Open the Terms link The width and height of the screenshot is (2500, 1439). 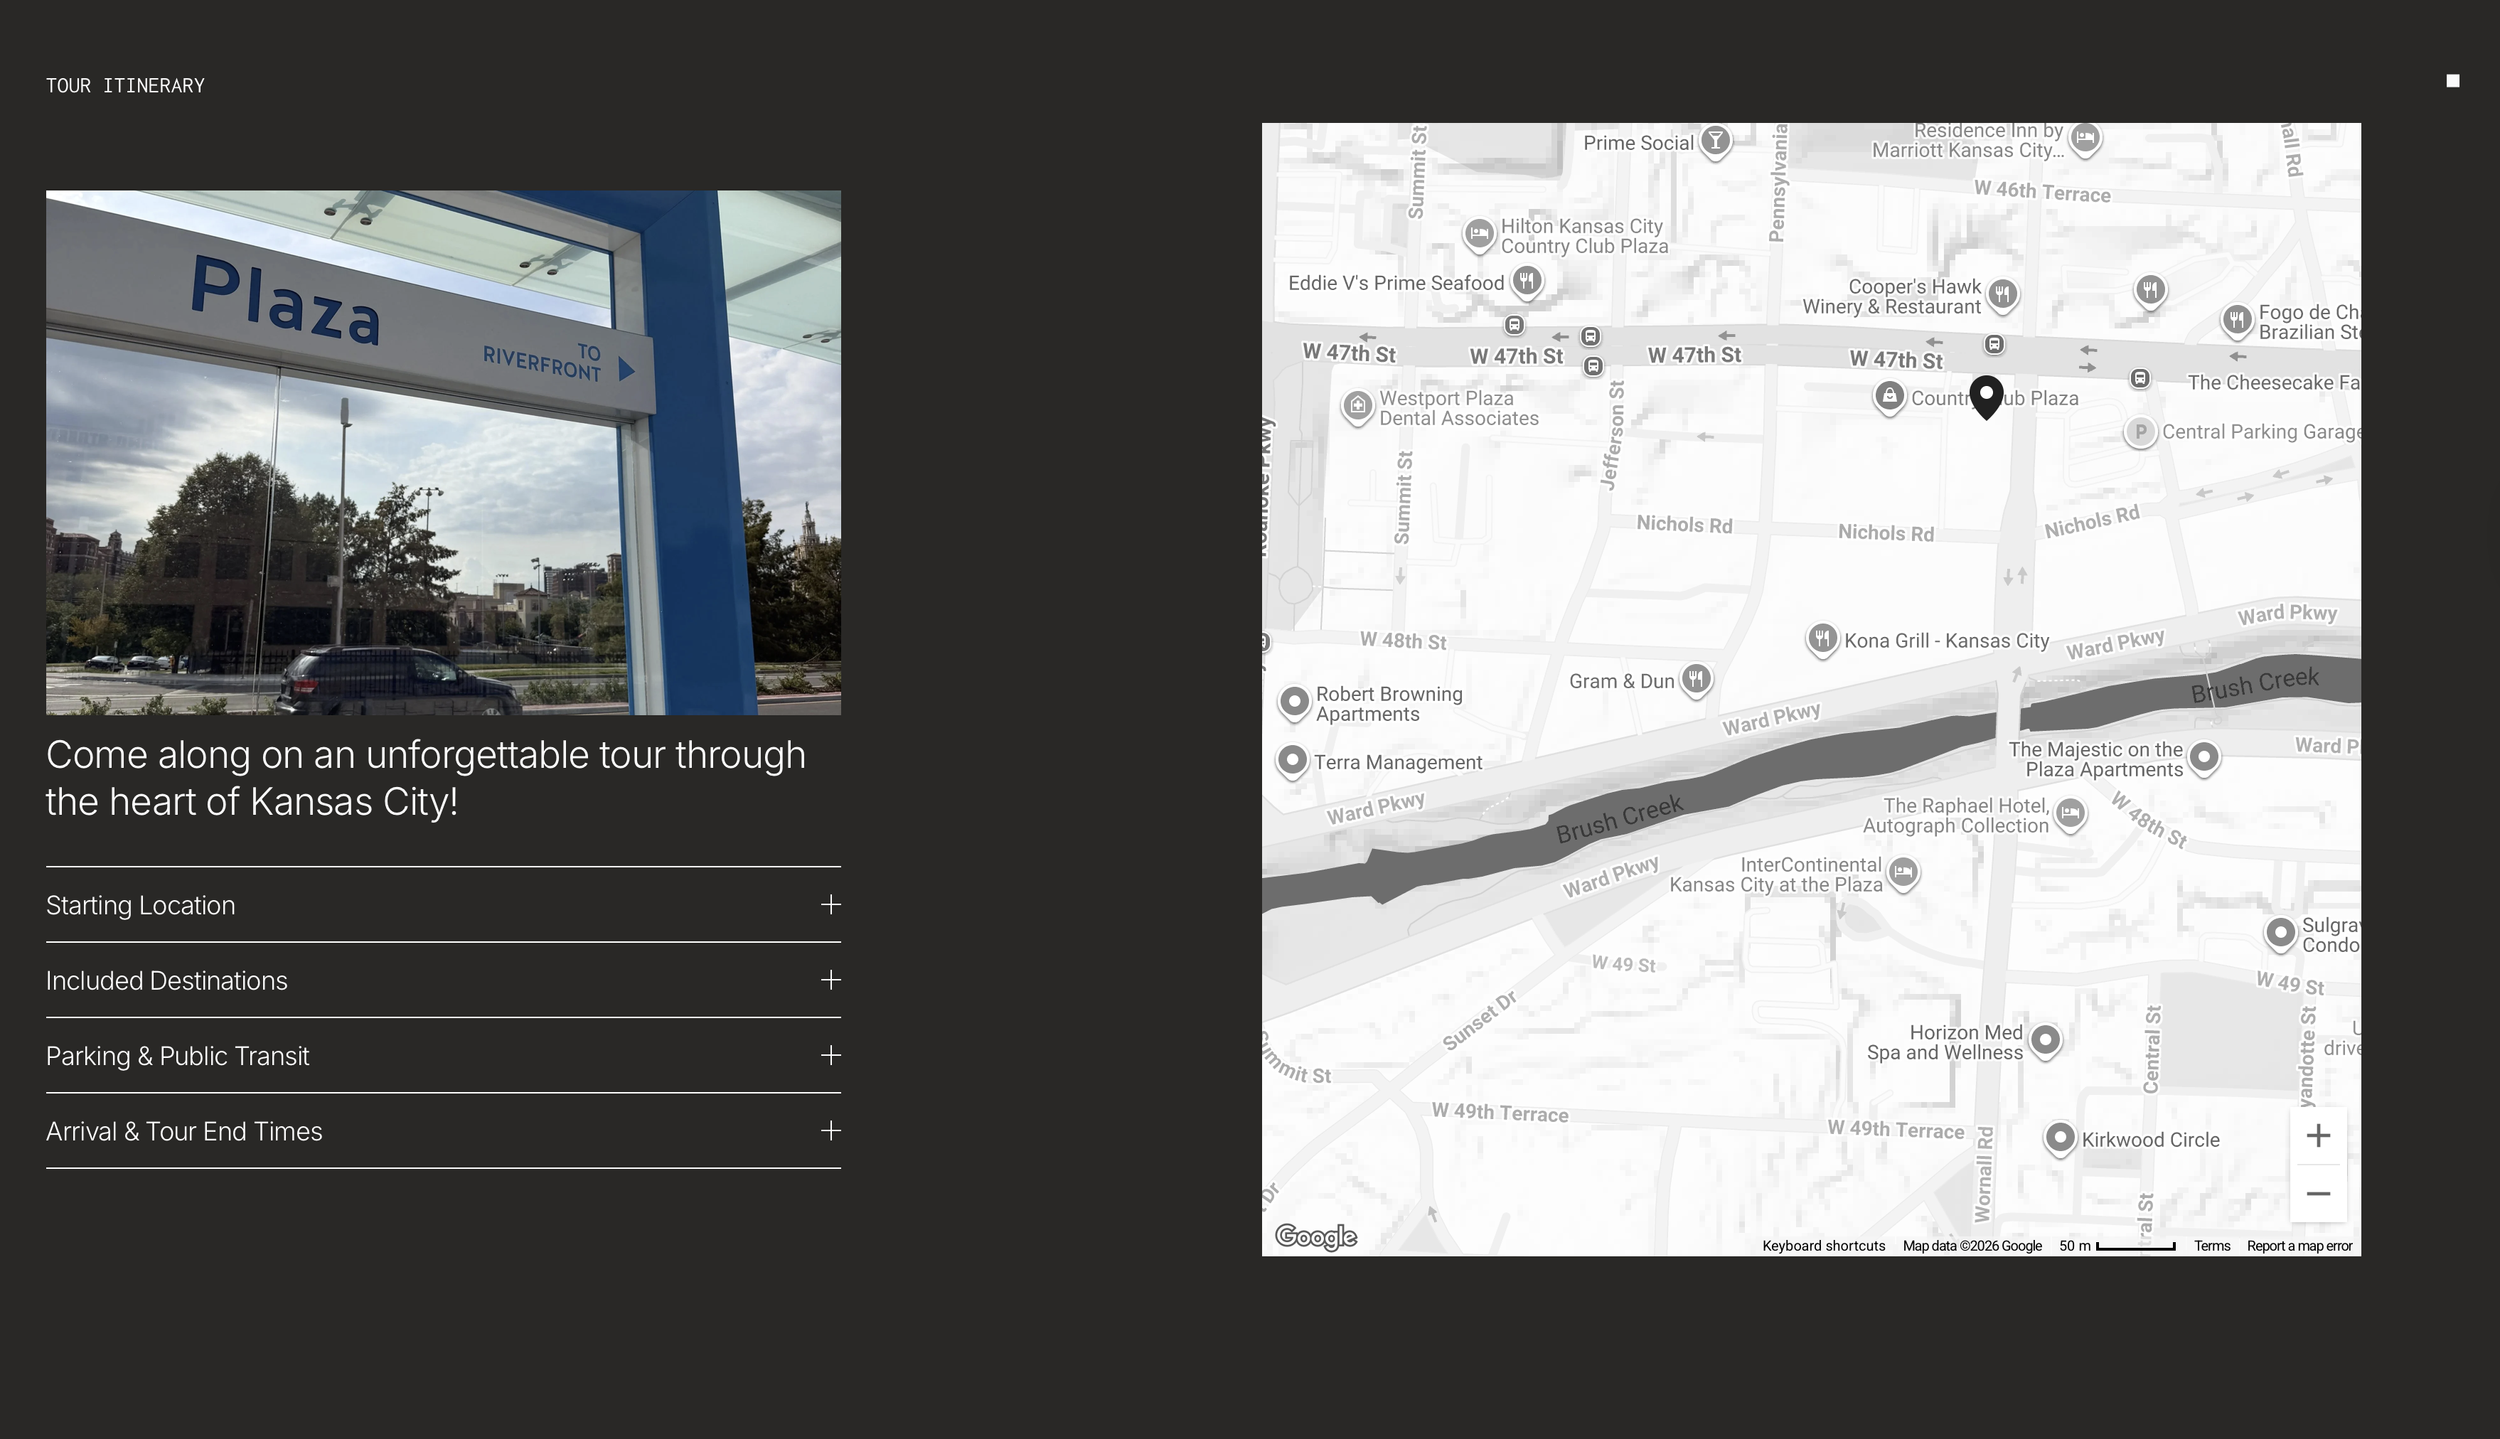coord(2213,1245)
